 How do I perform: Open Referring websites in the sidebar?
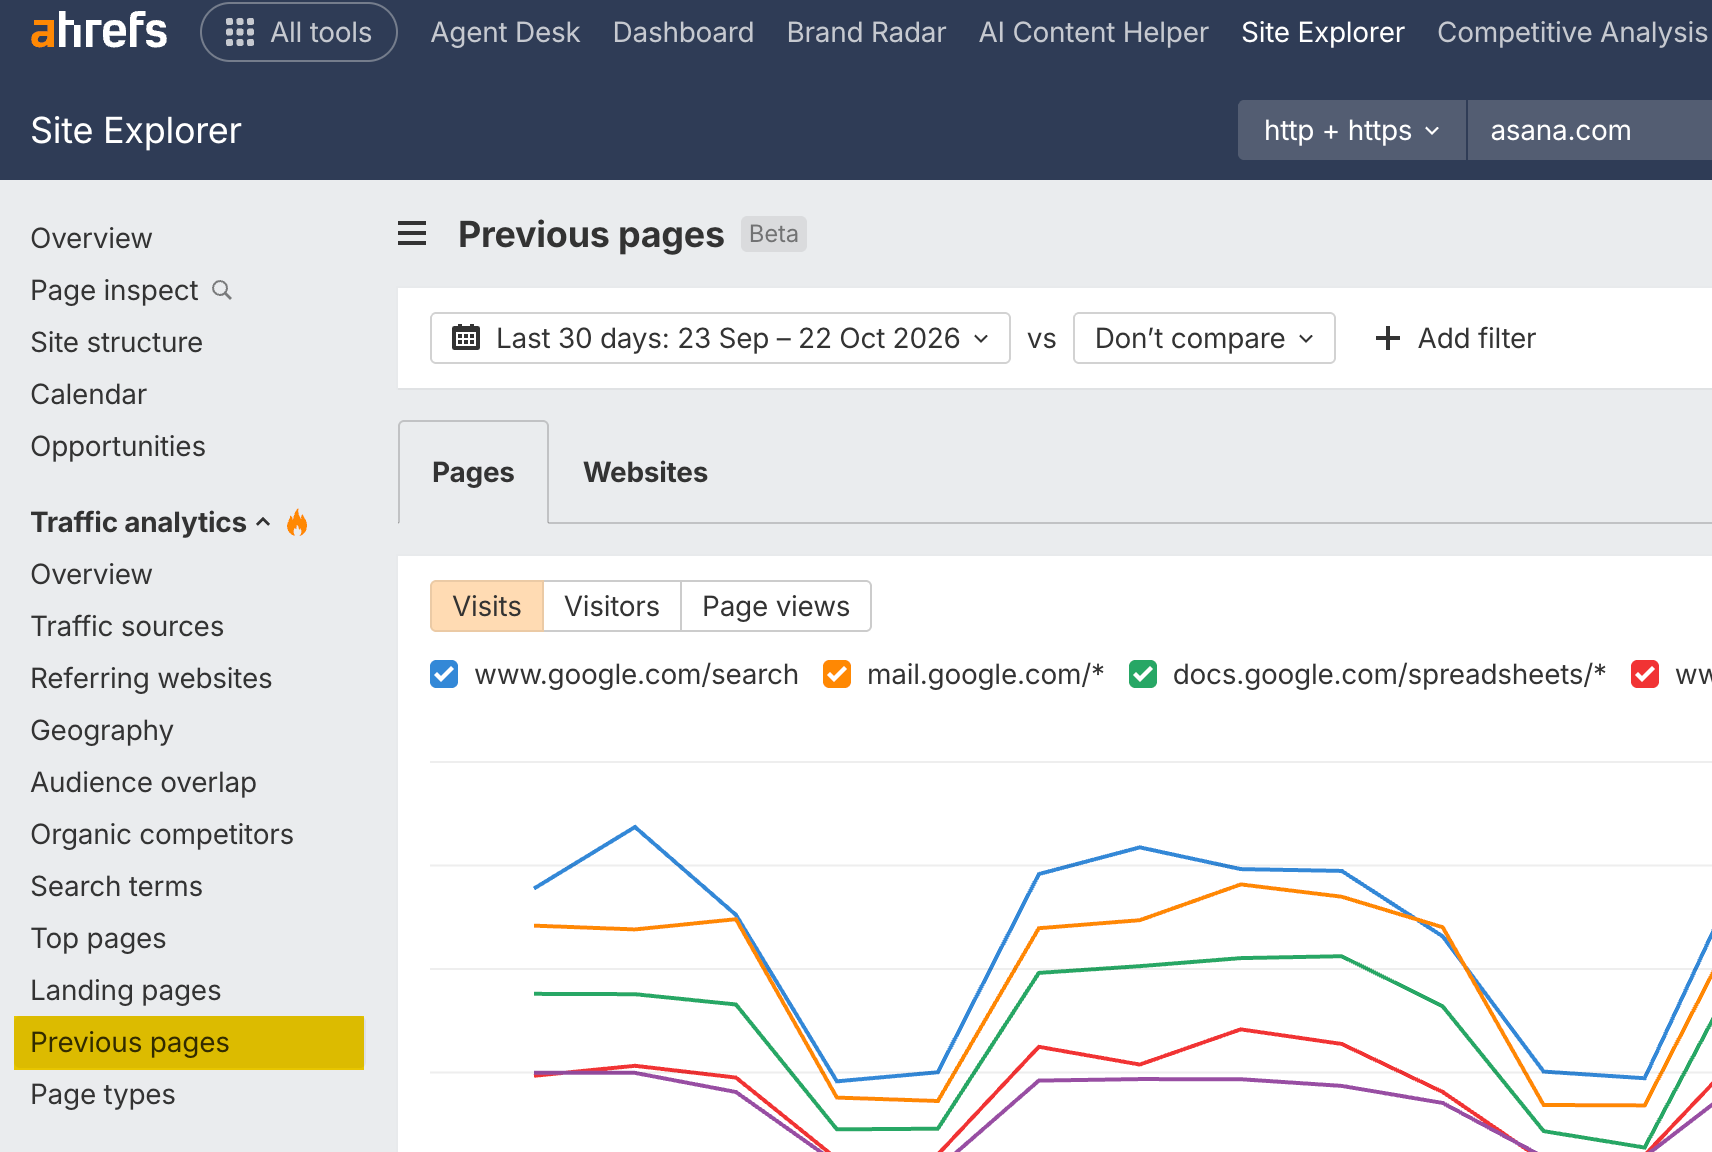tap(151, 678)
